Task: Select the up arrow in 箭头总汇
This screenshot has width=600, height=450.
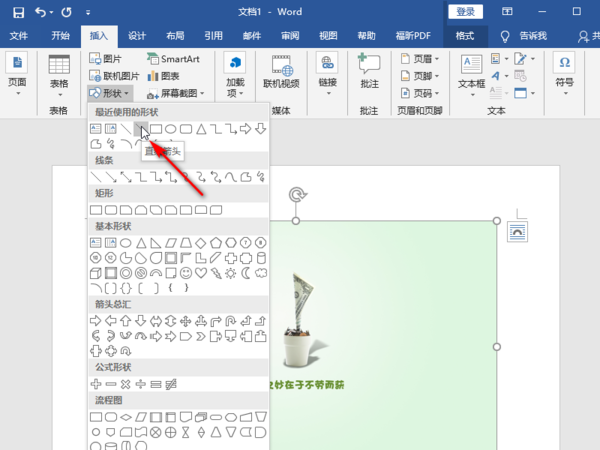Action: tap(126, 321)
